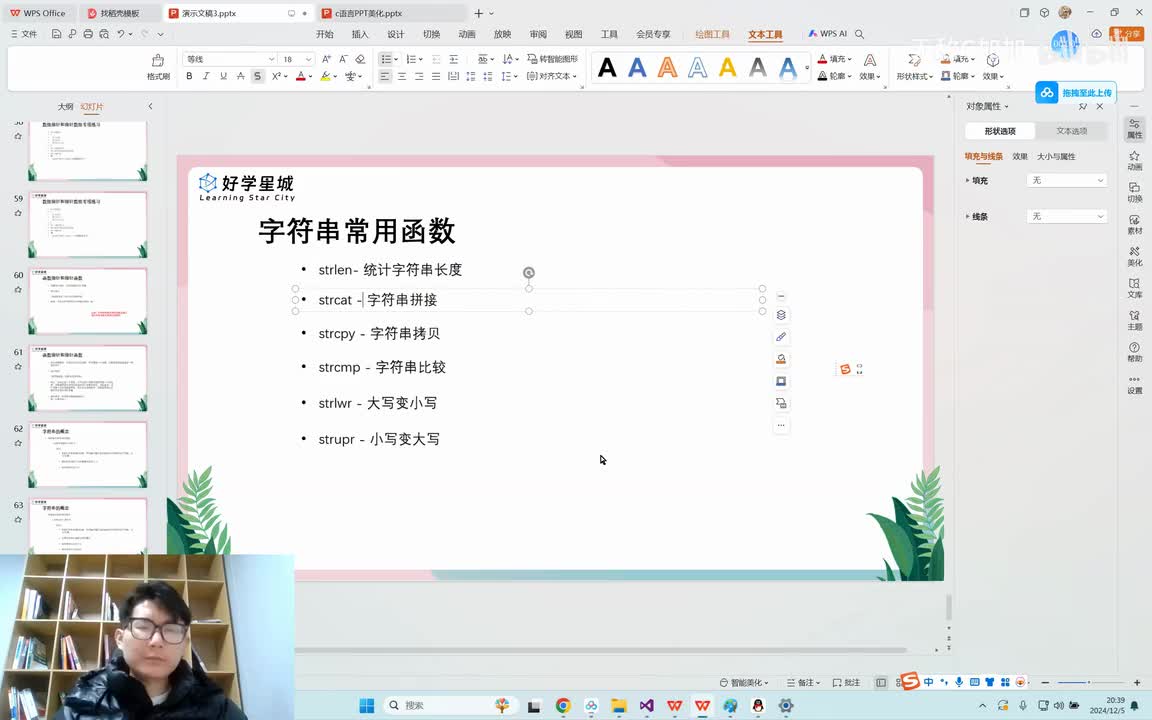1152x720 pixels.
Task: Open 对齐文本 align text dropdown
Action: click(552, 76)
